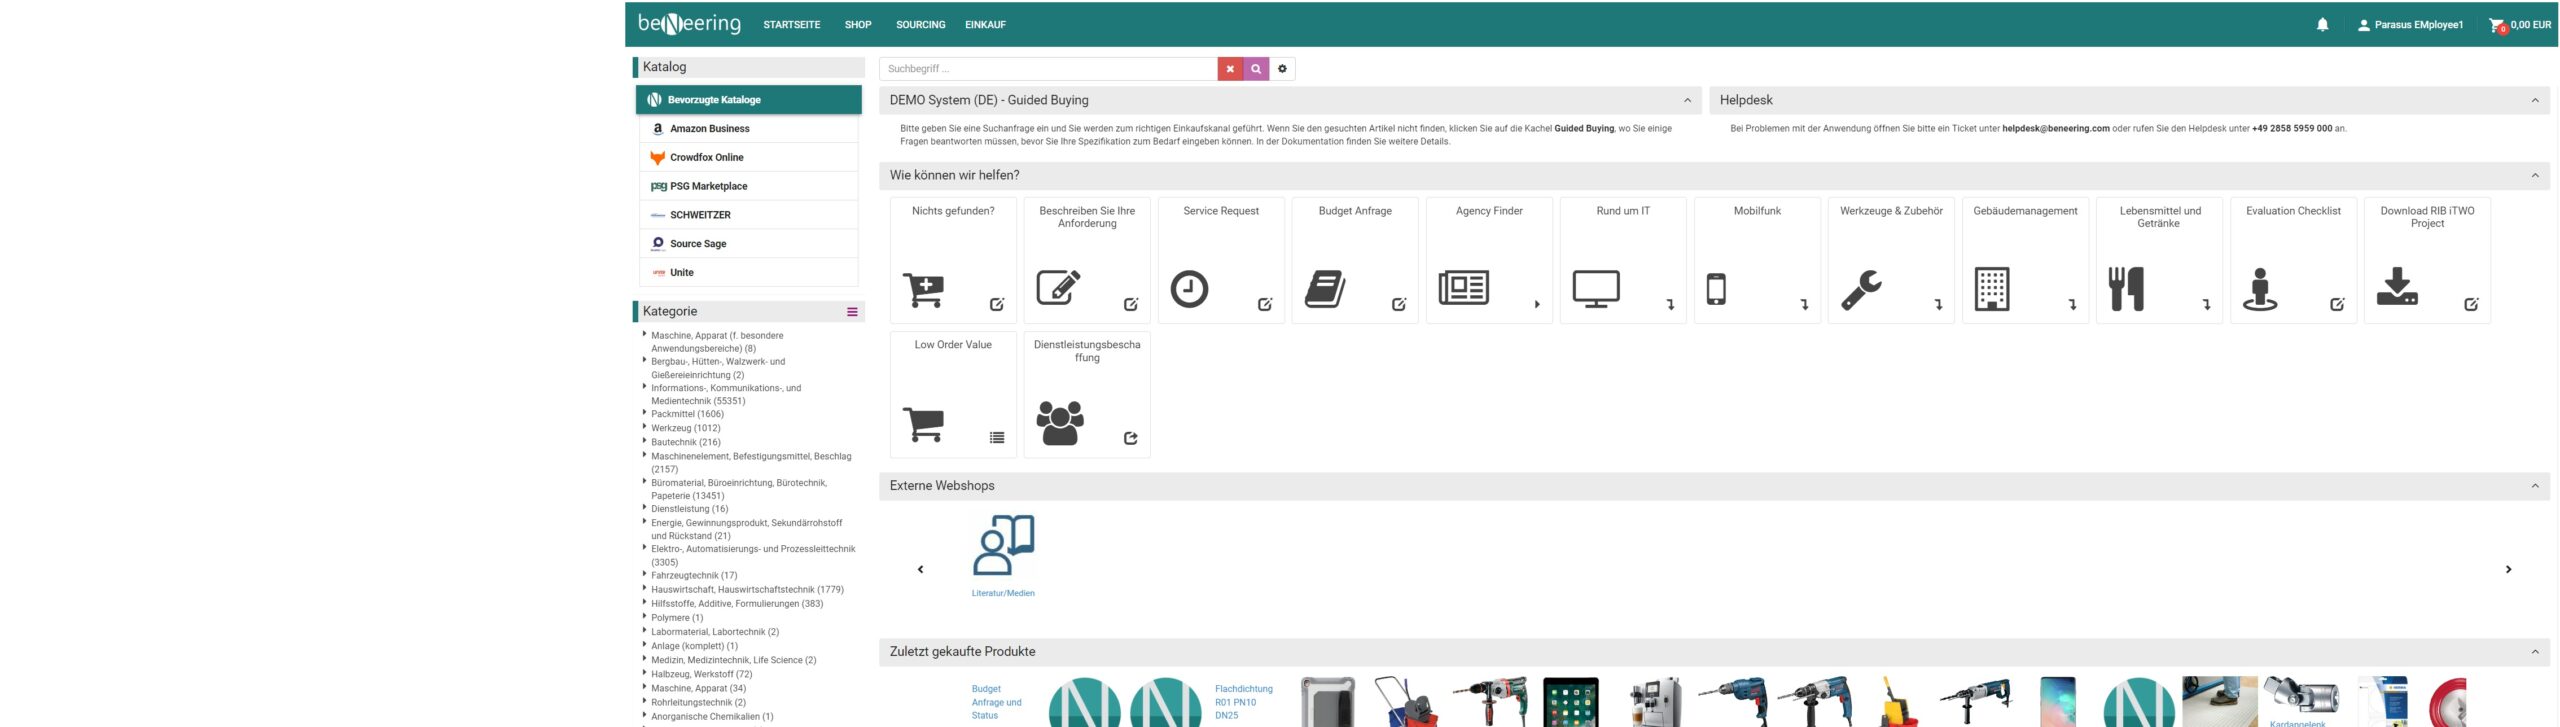Select the Dienstleistung (16) category

[x=689, y=509]
